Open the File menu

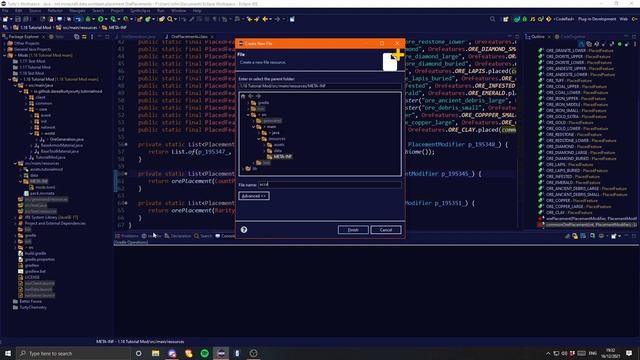click(5, 11)
